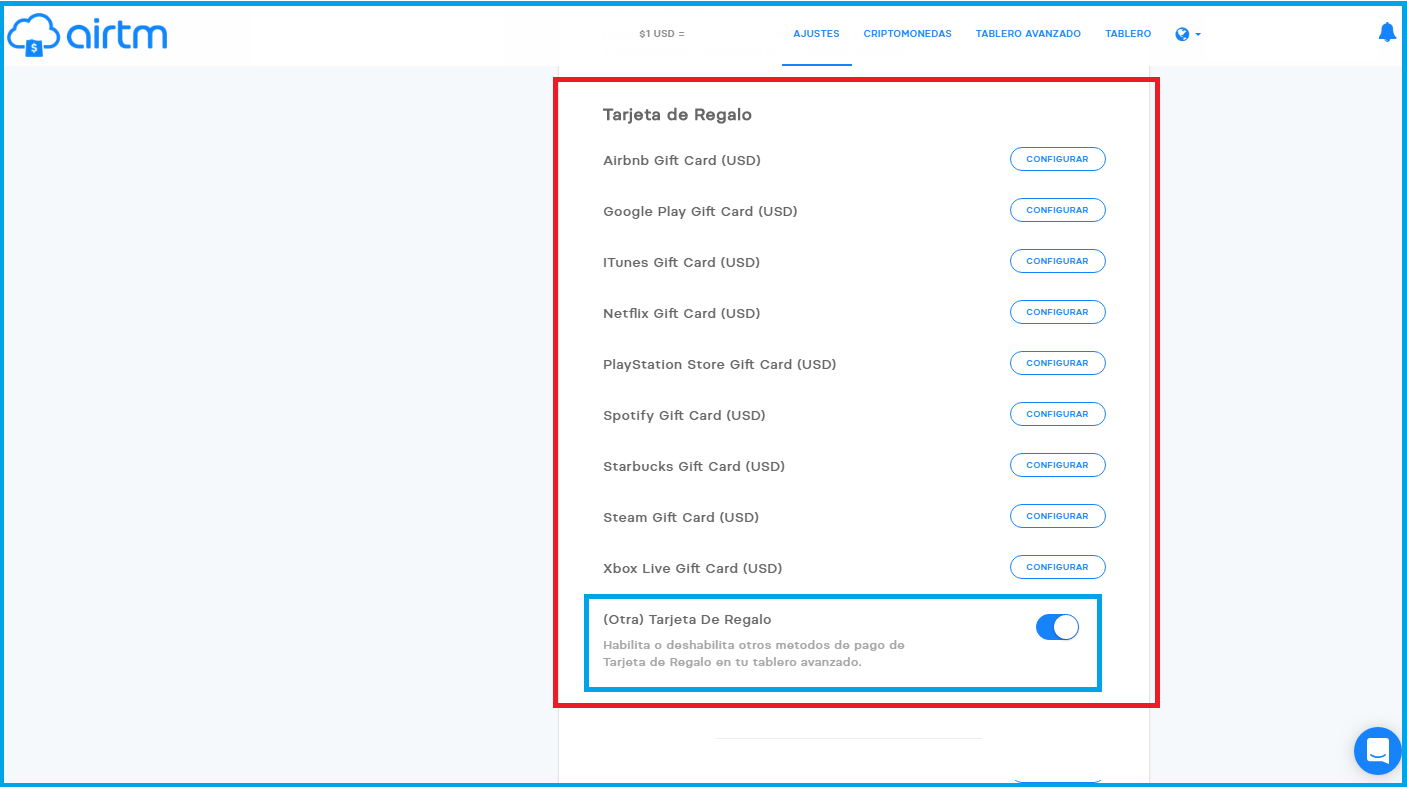Select the Steam Gift Card (USD) label
The image size is (1407, 787).
tap(681, 517)
